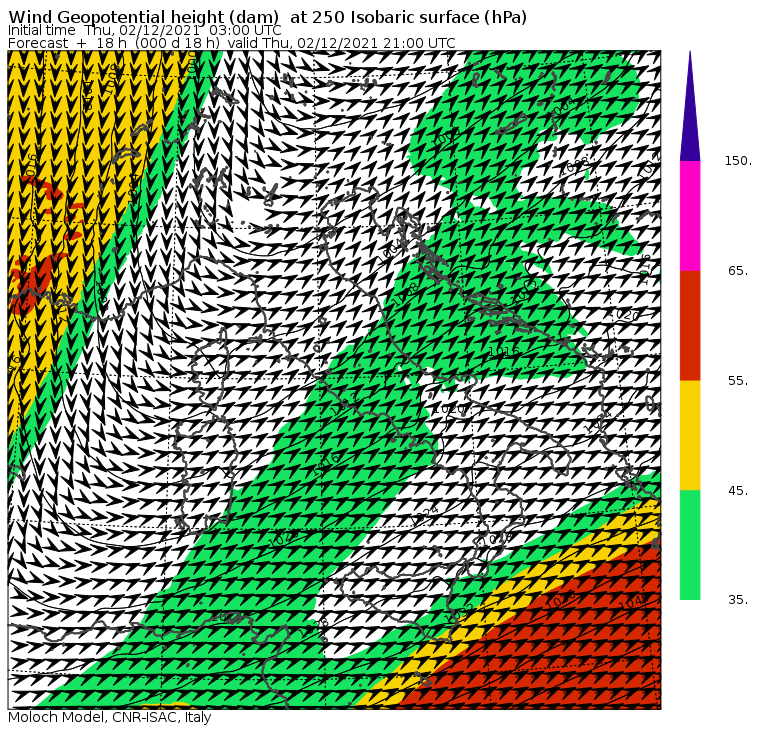
Task: Select the 'Initial time Thu, 02/12/2021 03:00 UTC' line
Action: 144,30
